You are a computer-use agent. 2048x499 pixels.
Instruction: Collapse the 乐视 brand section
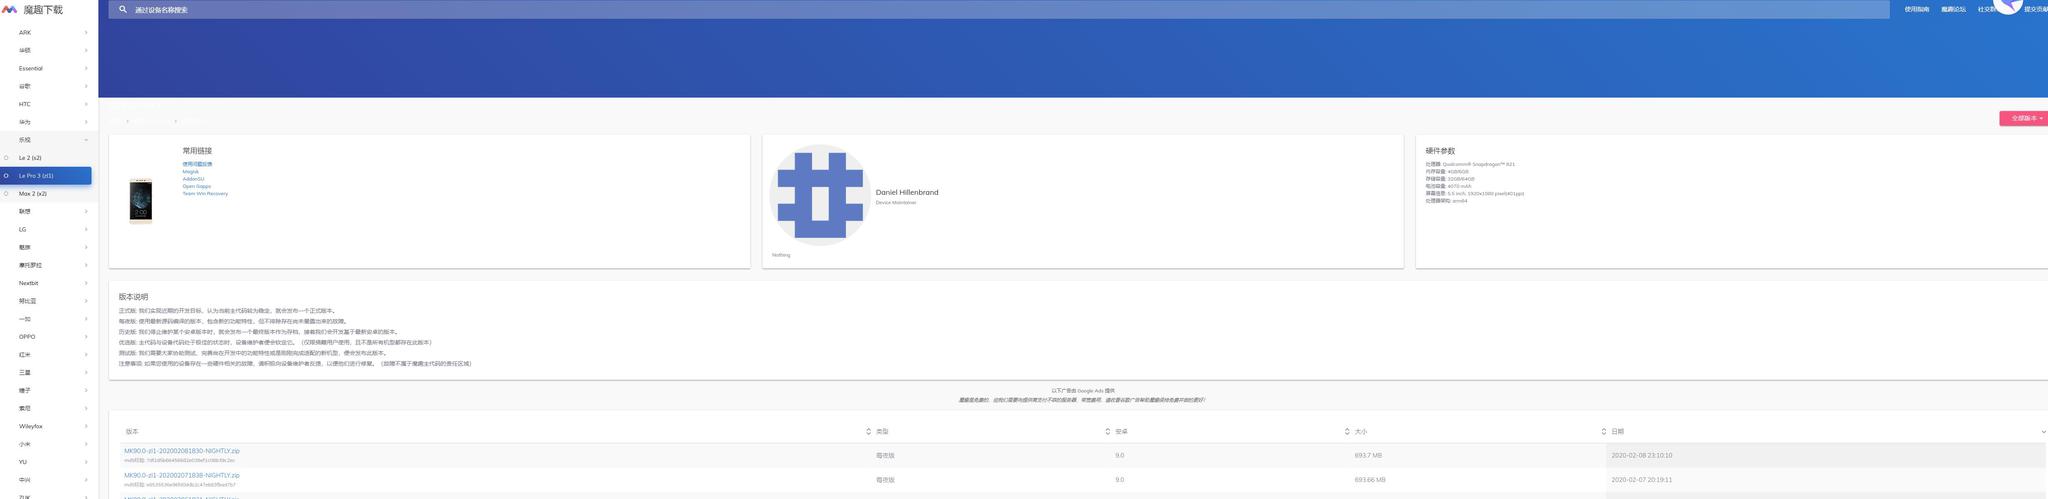click(x=49, y=140)
